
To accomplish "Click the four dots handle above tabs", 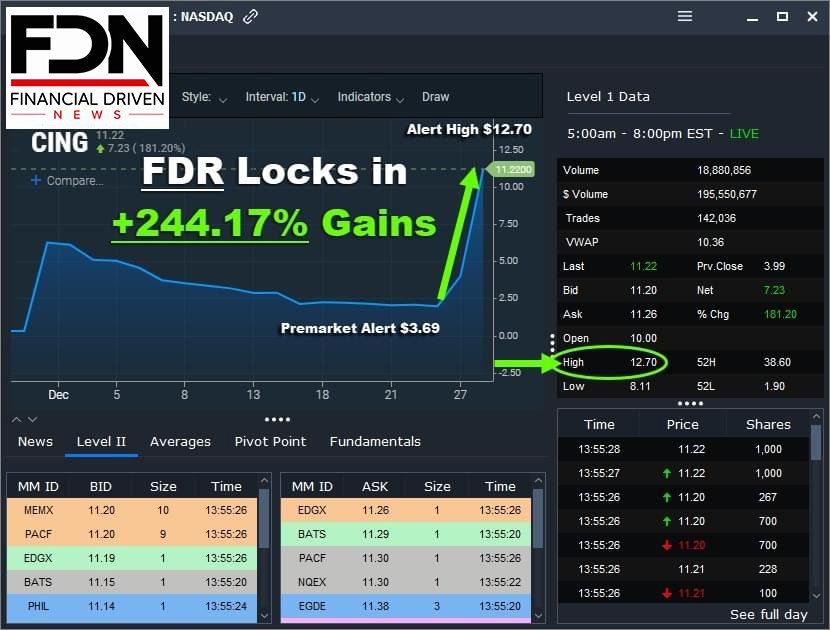I will tap(277, 419).
